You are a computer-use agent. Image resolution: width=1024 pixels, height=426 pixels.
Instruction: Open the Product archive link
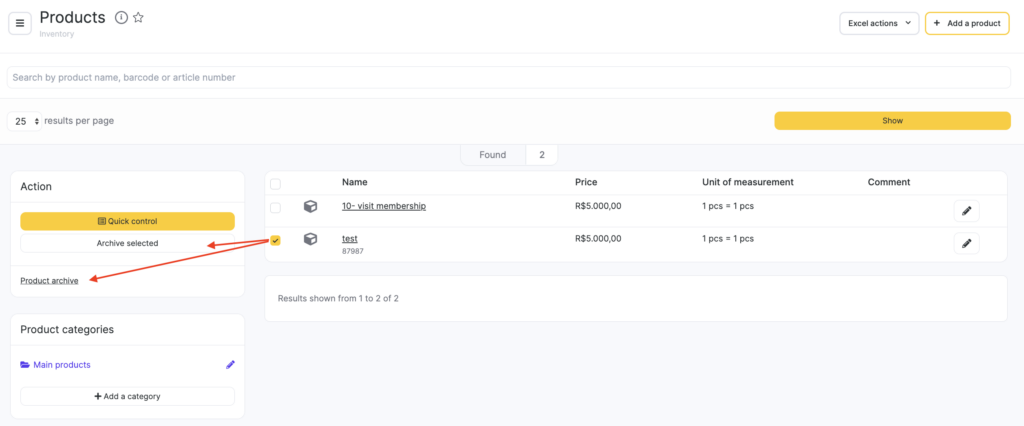point(49,281)
